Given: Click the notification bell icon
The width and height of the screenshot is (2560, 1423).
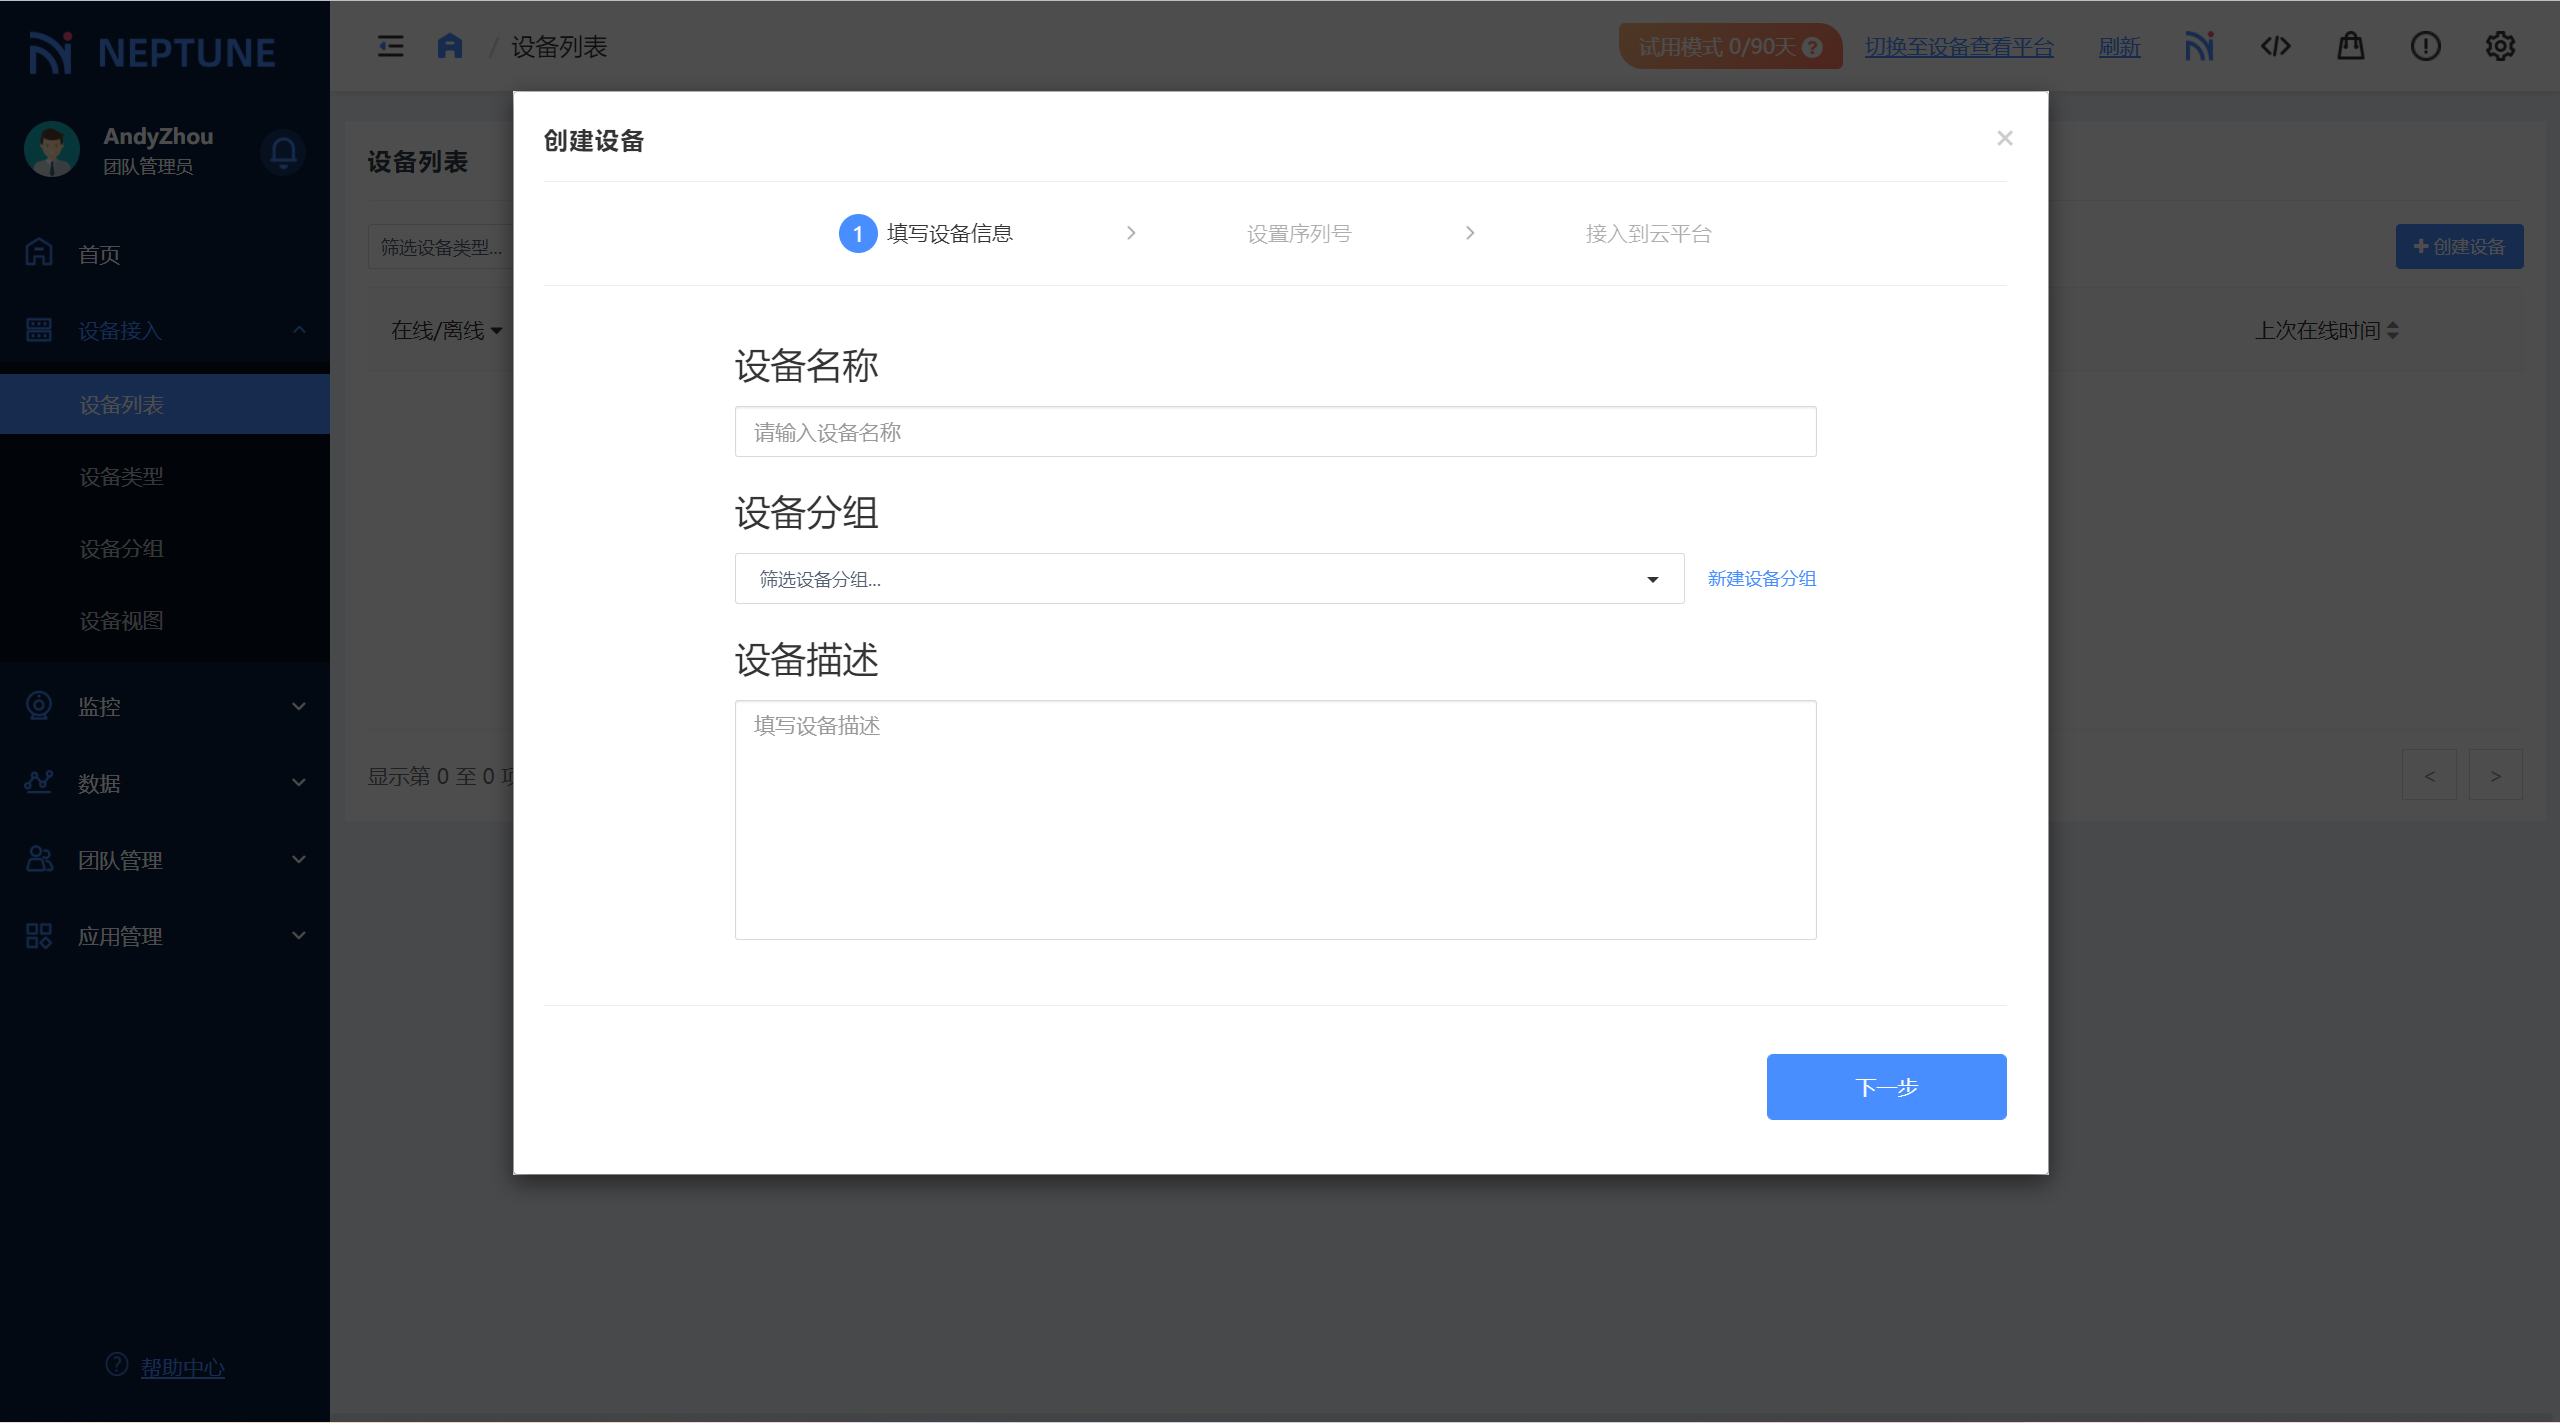Looking at the screenshot, I should pos(283,152).
